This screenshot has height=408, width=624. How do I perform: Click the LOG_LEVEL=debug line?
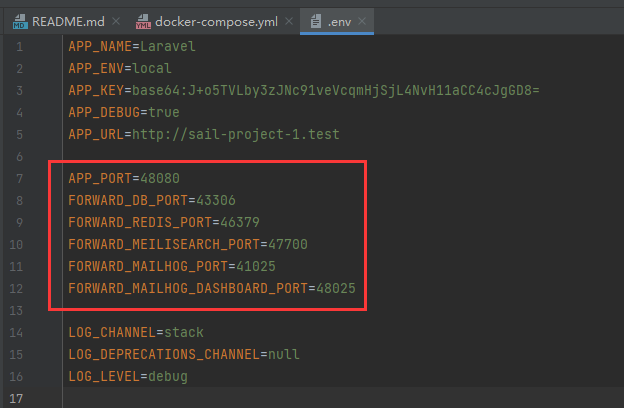pyautogui.click(x=128, y=376)
